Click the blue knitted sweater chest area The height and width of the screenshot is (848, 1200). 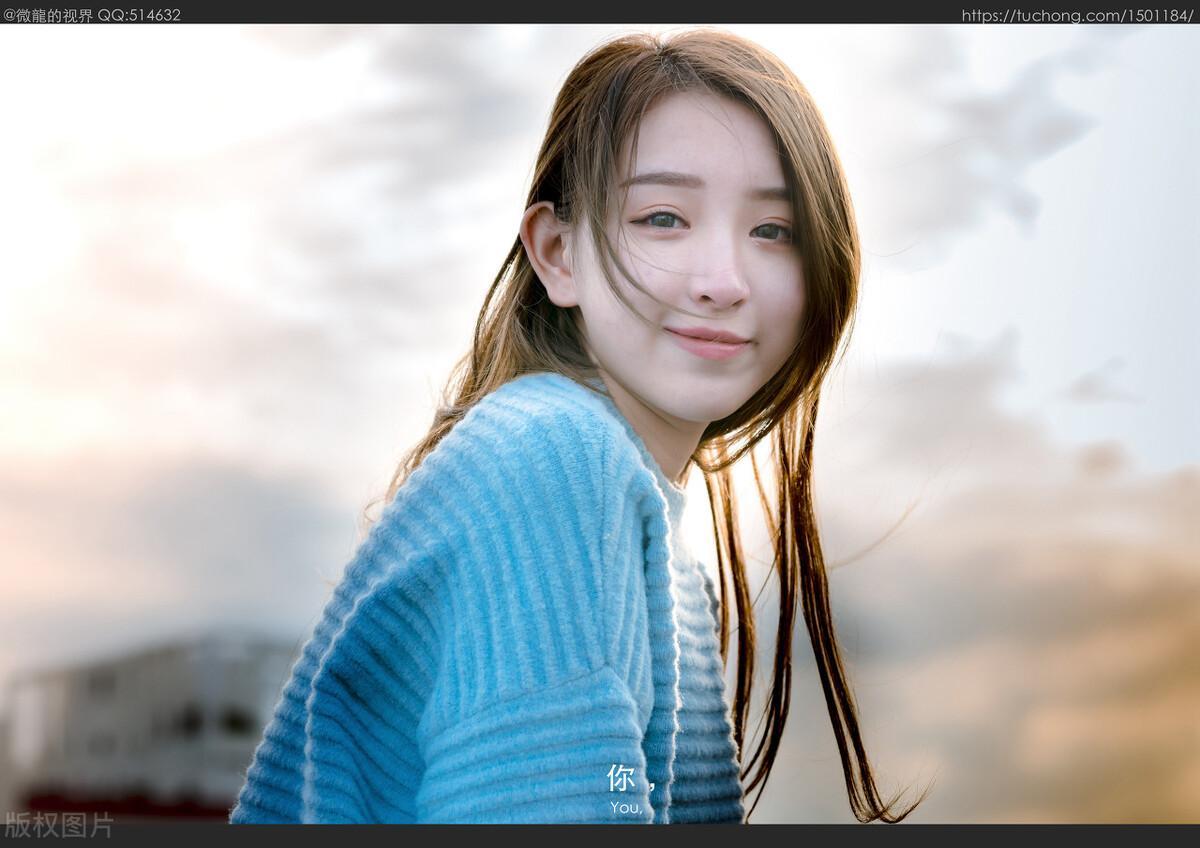540,560
